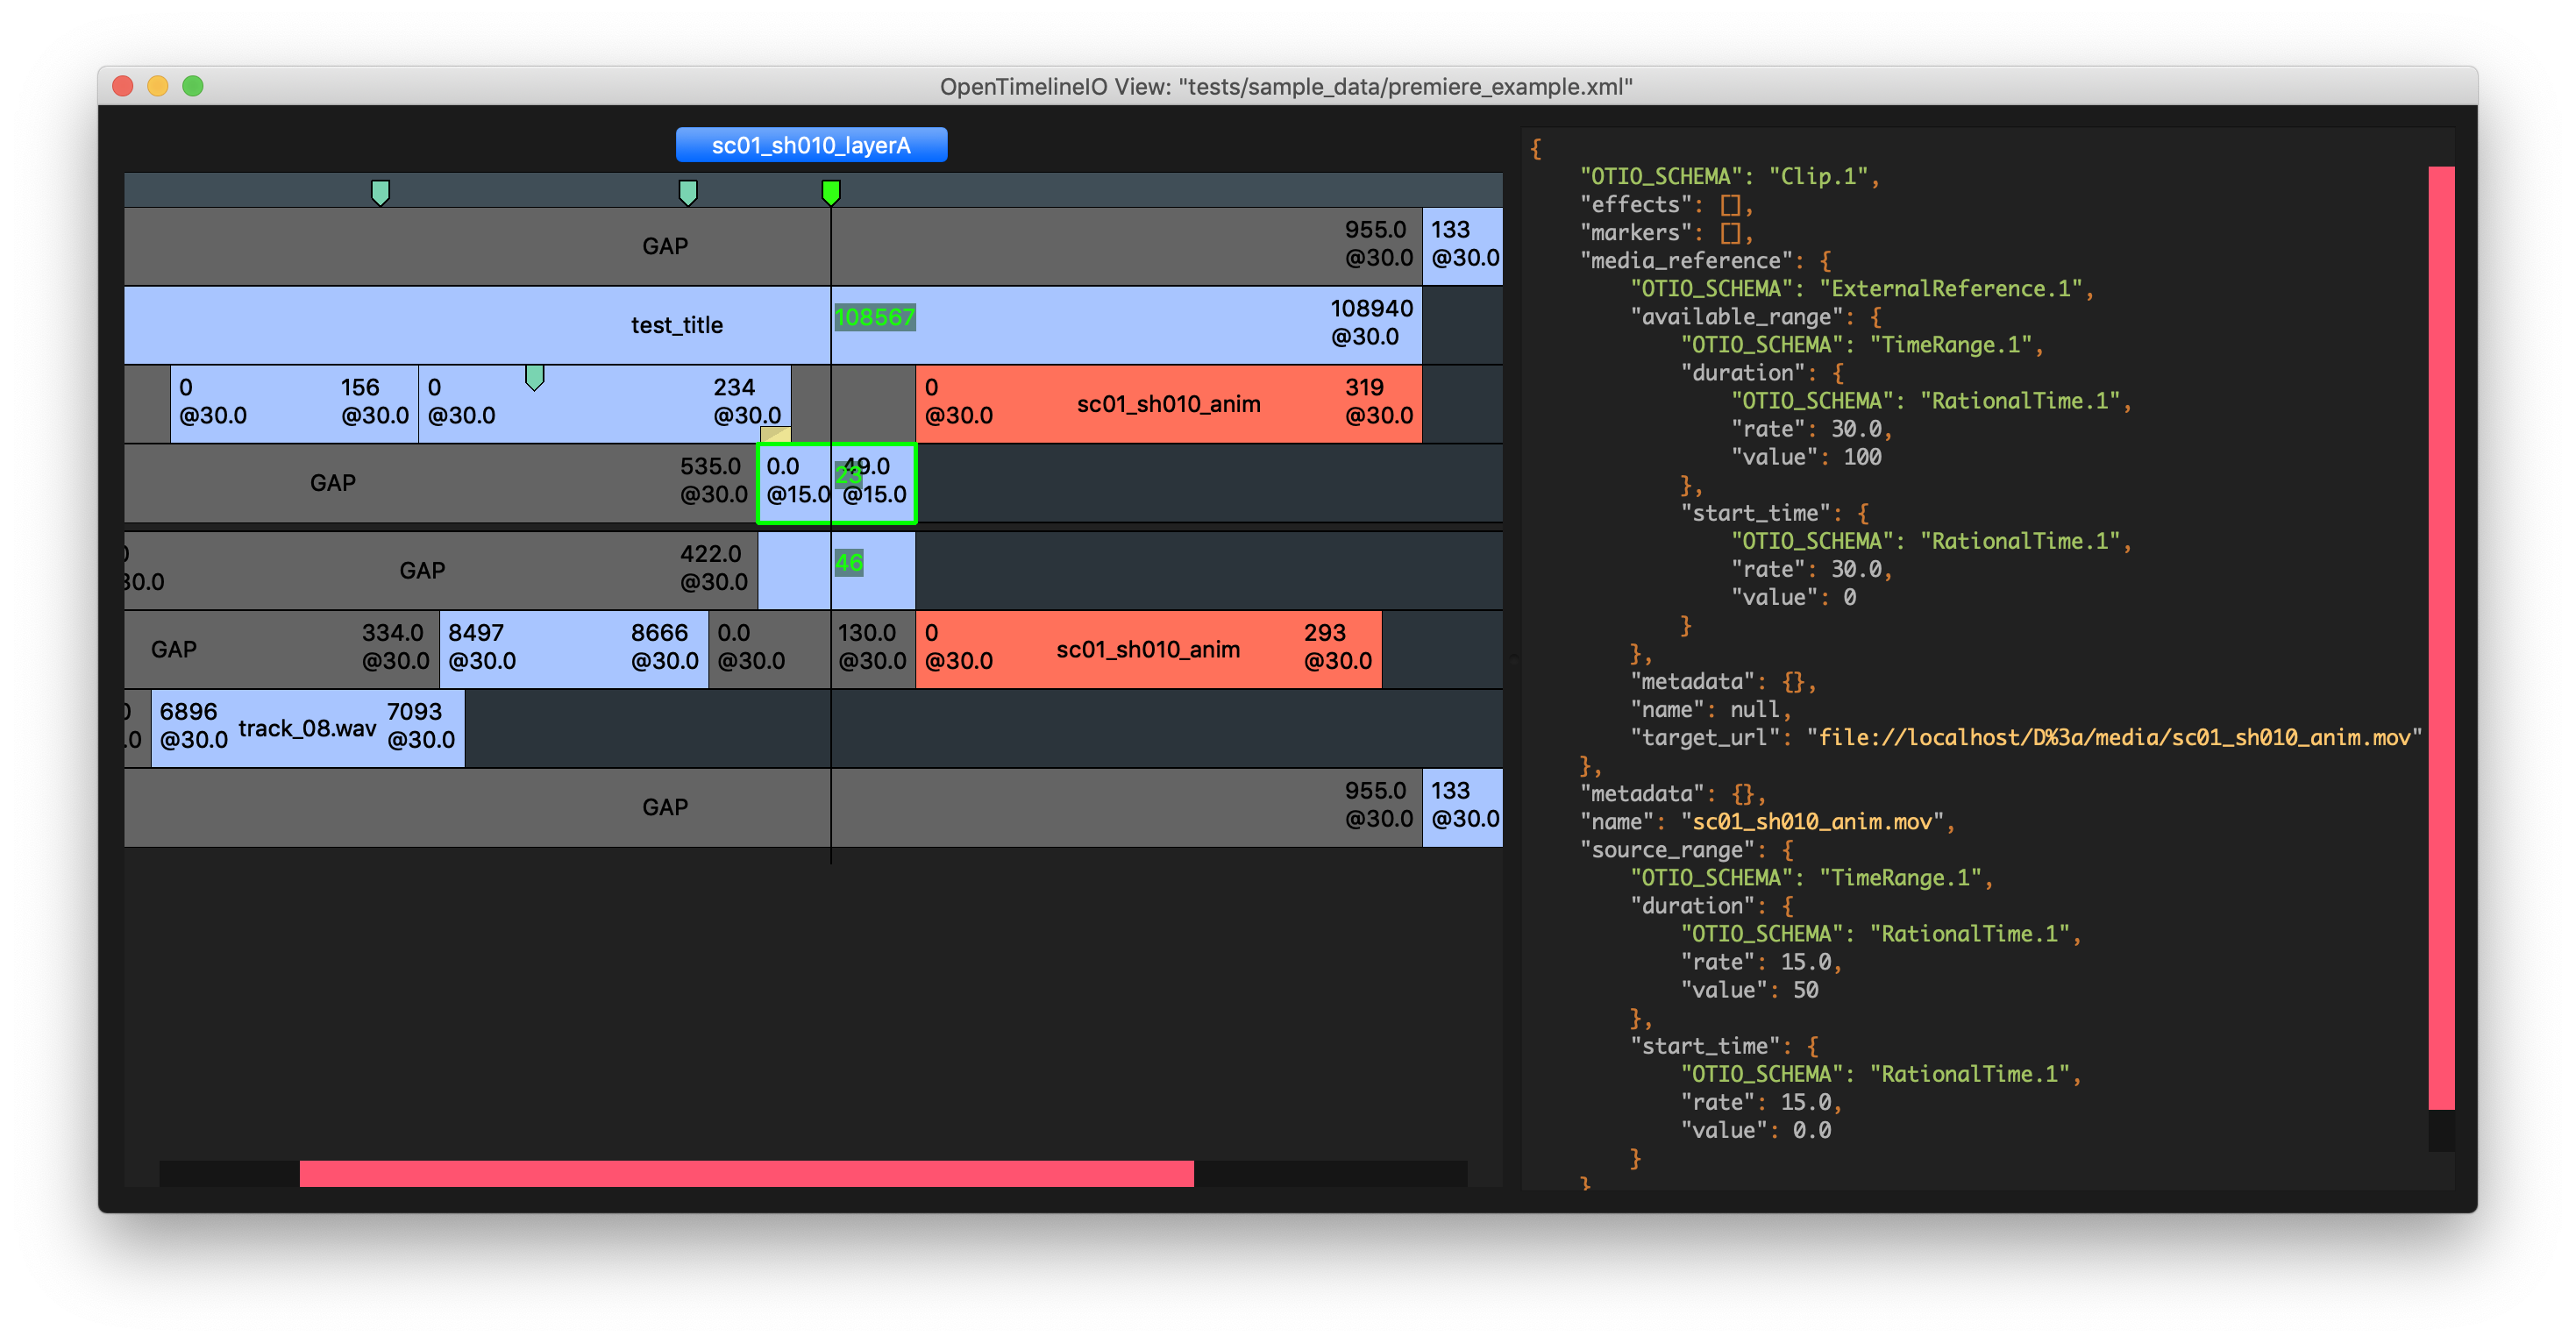Click the bright green playhead marker
This screenshot has width=2576, height=1343.
coord(831,191)
